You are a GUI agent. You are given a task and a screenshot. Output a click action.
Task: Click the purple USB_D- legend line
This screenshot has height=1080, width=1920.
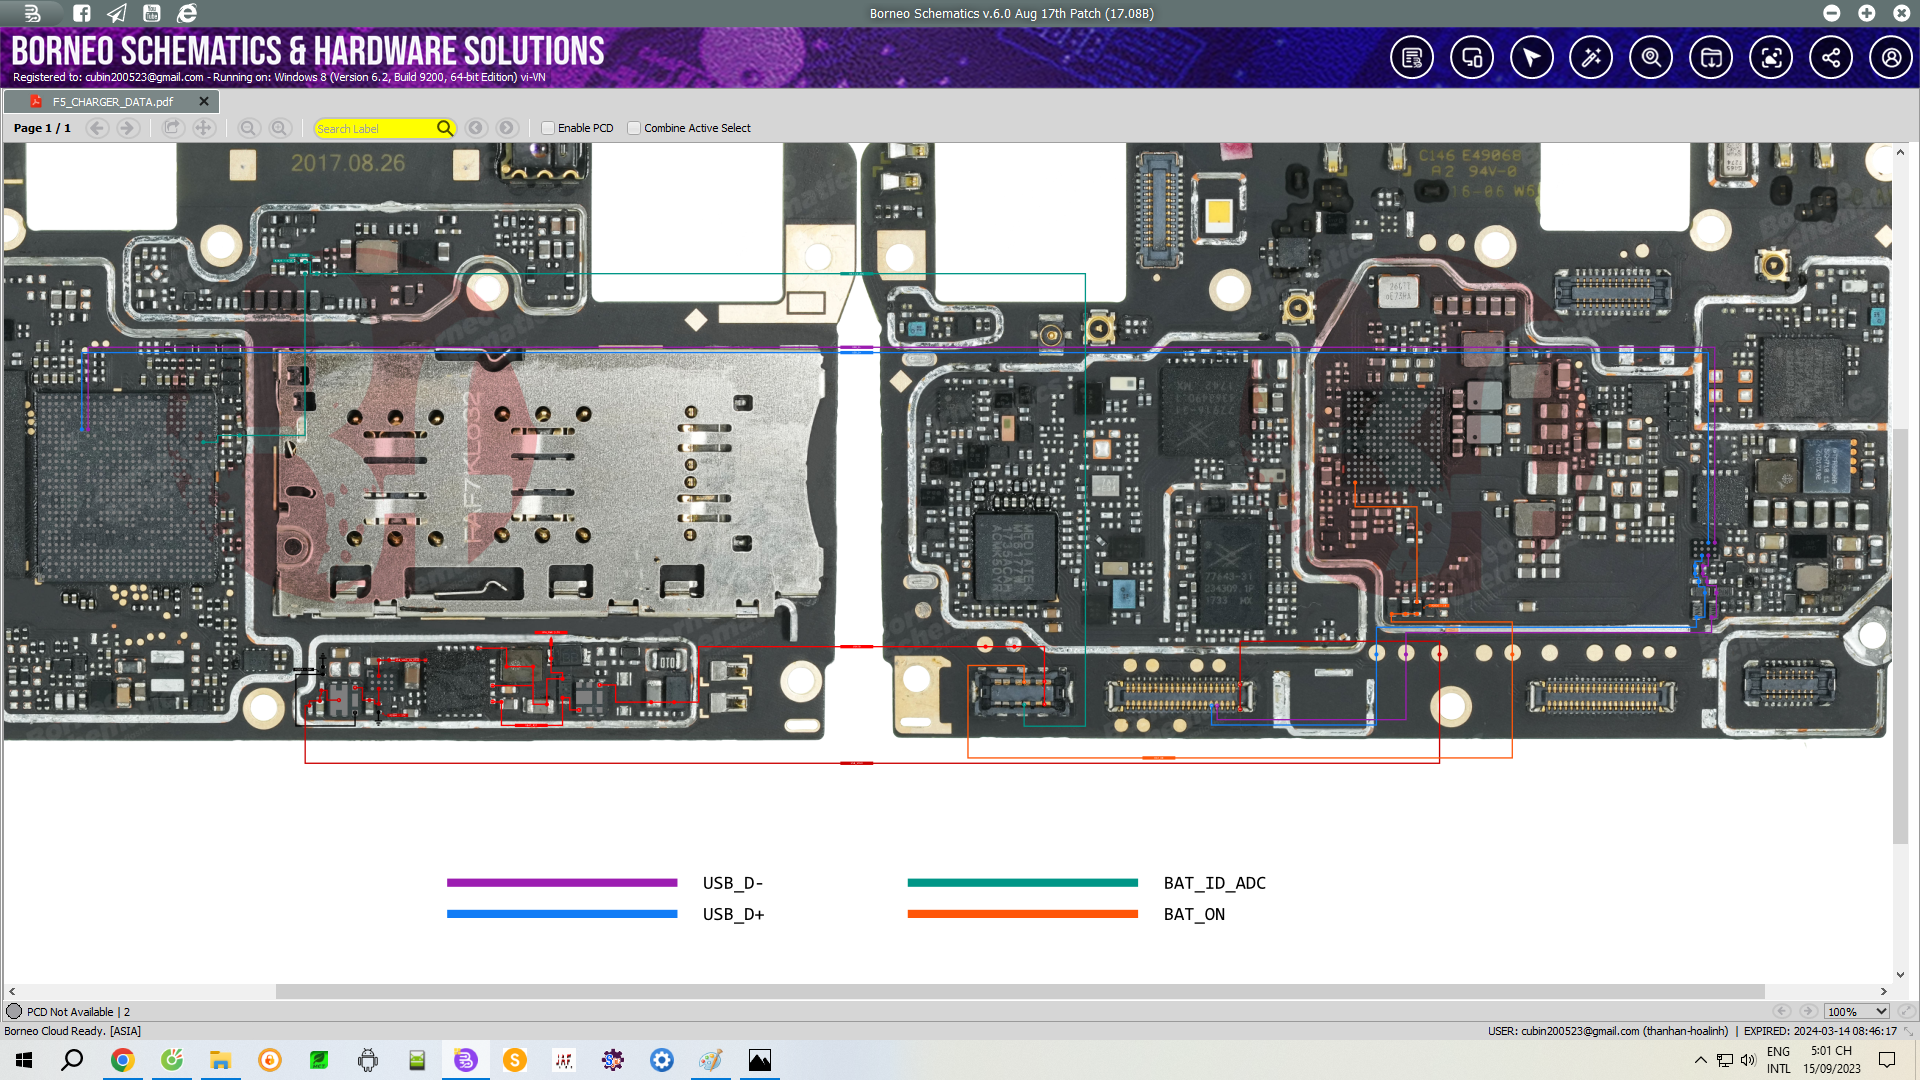click(562, 883)
